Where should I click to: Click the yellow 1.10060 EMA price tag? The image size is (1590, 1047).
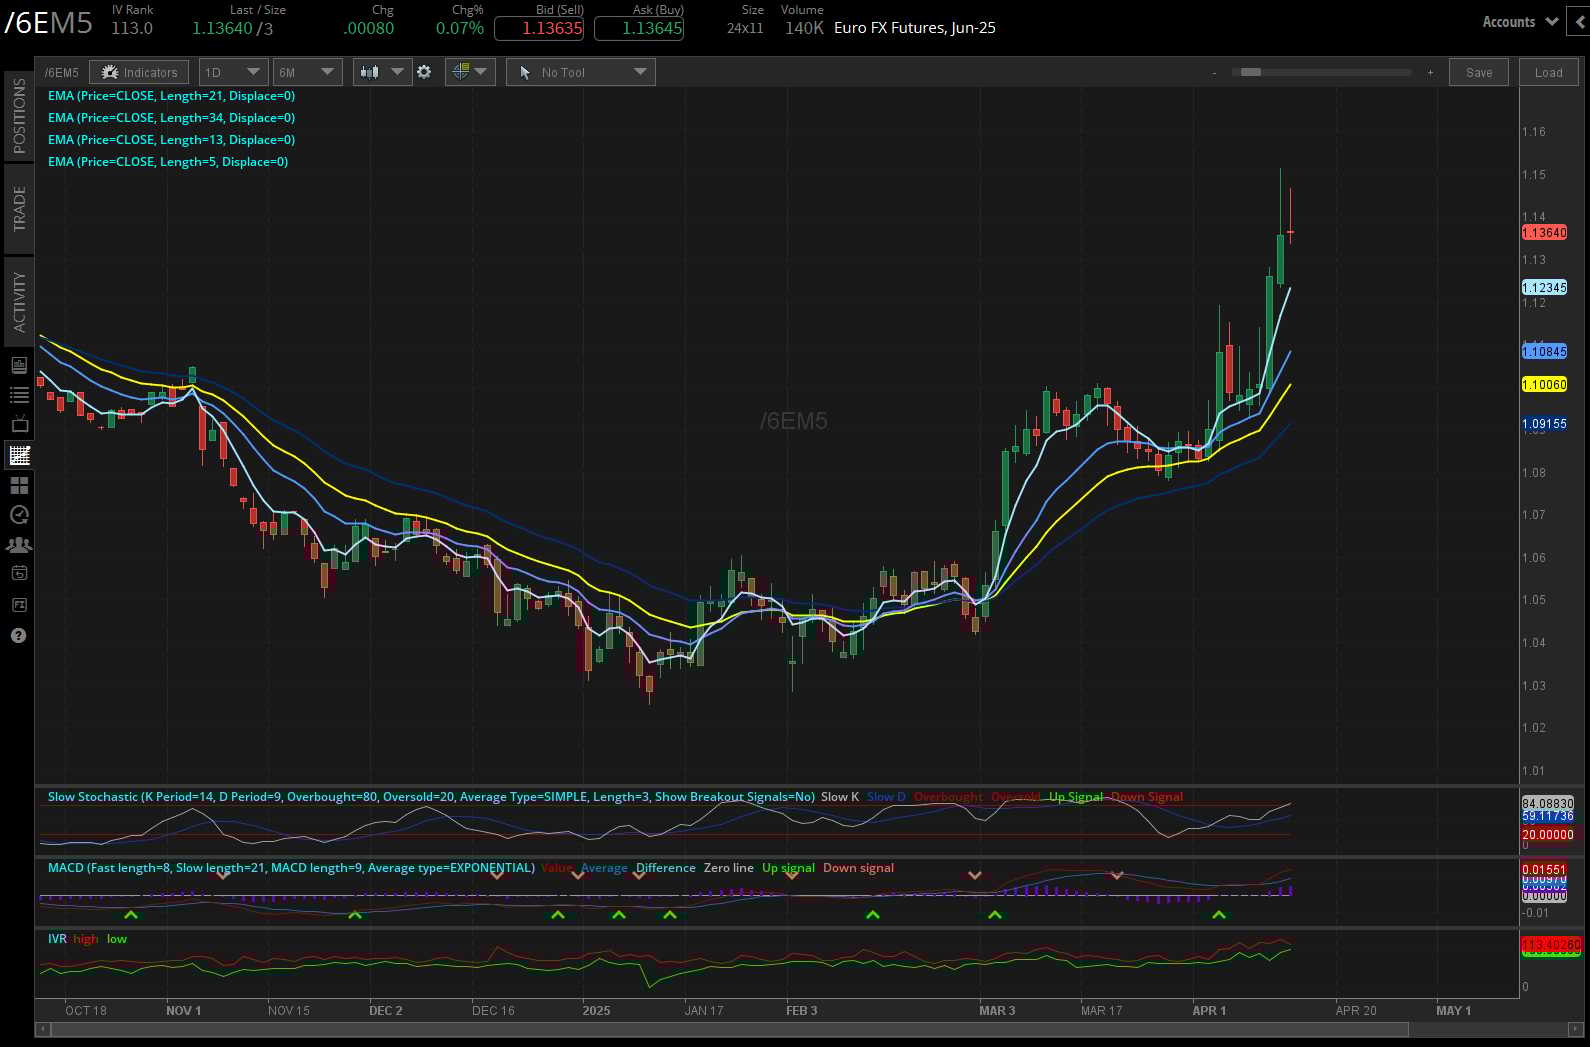pyautogui.click(x=1544, y=385)
